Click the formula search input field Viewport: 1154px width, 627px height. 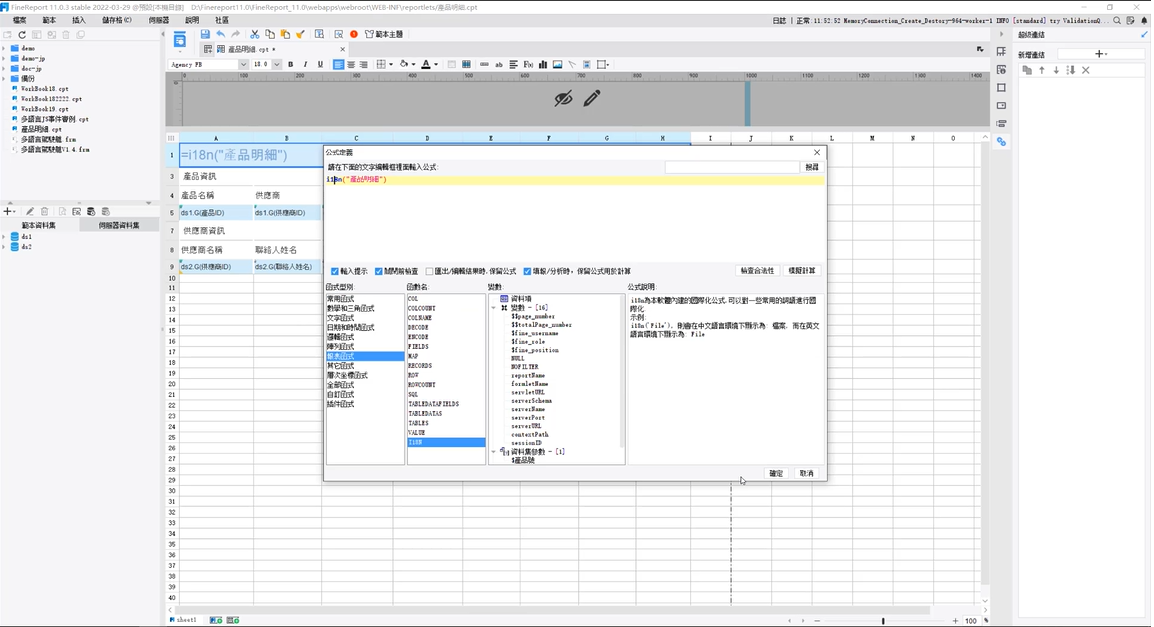[732, 168]
